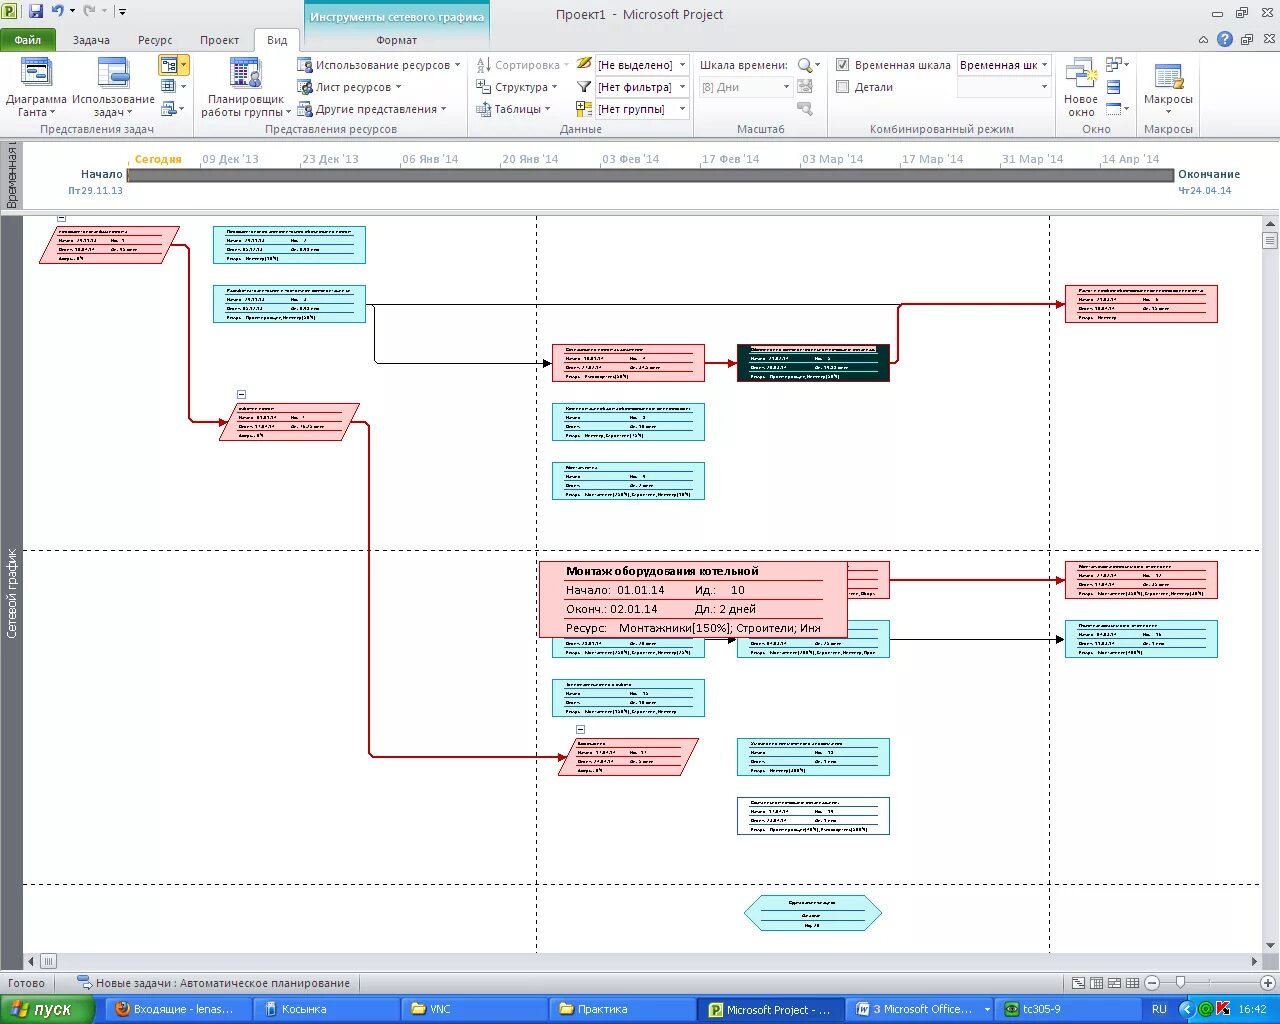Click the Entire Project zoom icon
The image size is (1280, 1024).
(x=805, y=87)
